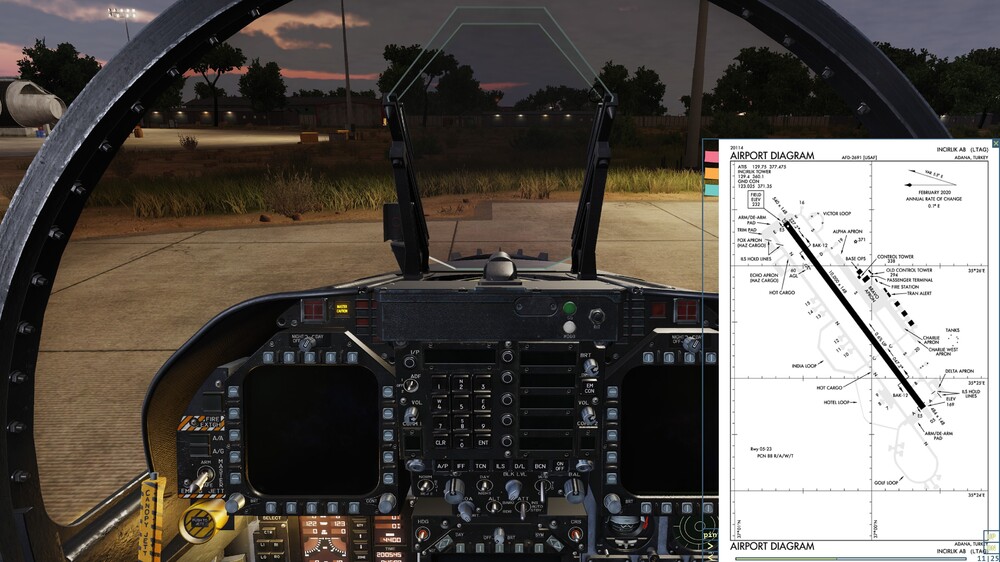Flip the HUD ATT selector switch

[x=522, y=509]
